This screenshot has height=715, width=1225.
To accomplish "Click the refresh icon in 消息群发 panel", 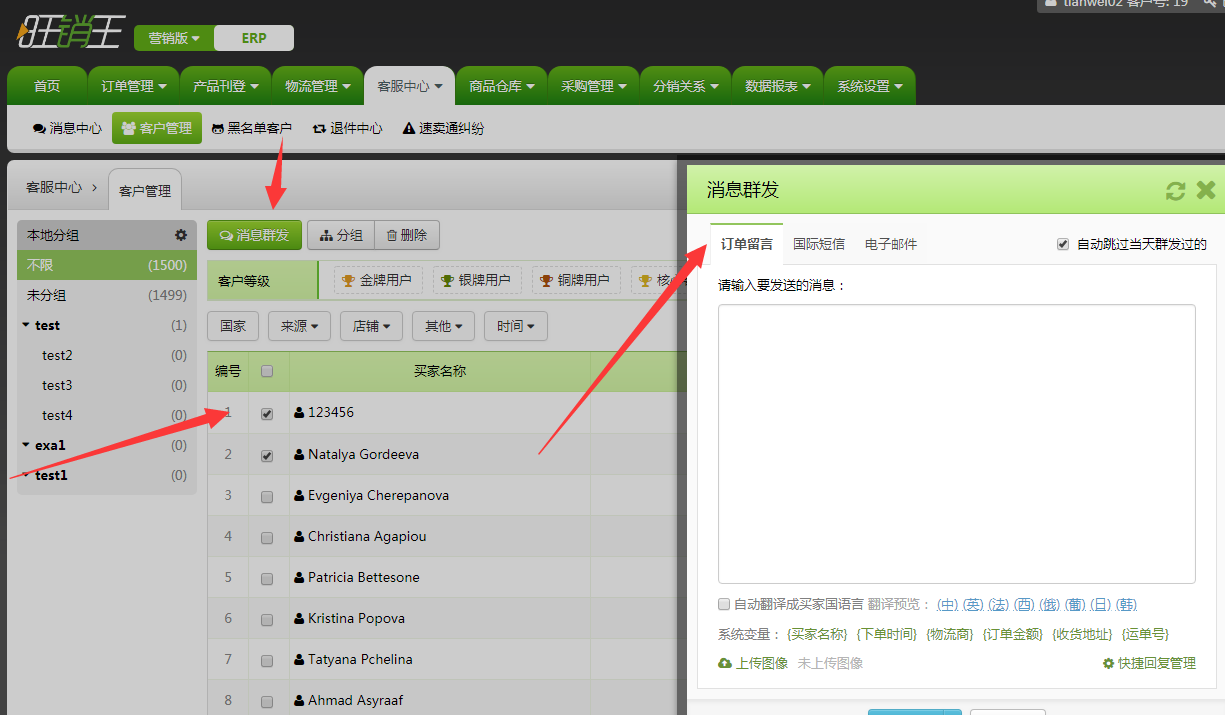I will click(1175, 191).
